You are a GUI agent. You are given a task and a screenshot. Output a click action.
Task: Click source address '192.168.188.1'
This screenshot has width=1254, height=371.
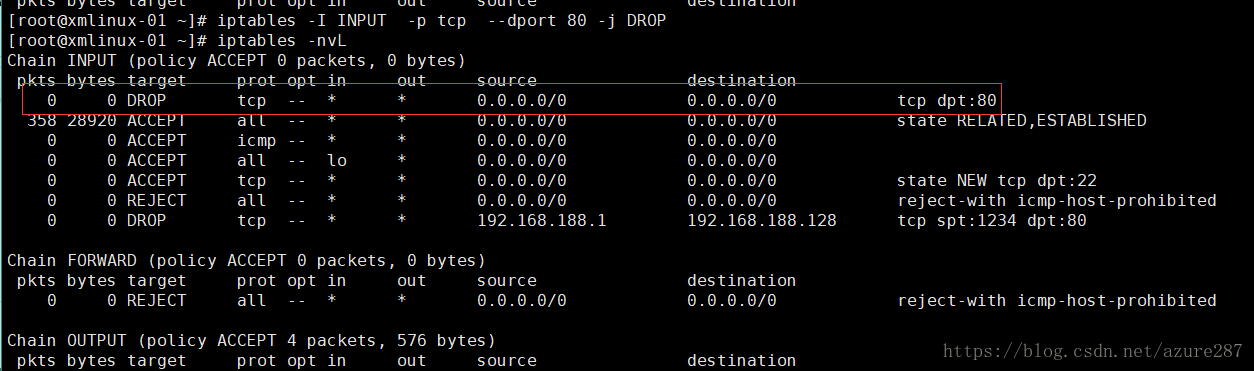(x=542, y=221)
